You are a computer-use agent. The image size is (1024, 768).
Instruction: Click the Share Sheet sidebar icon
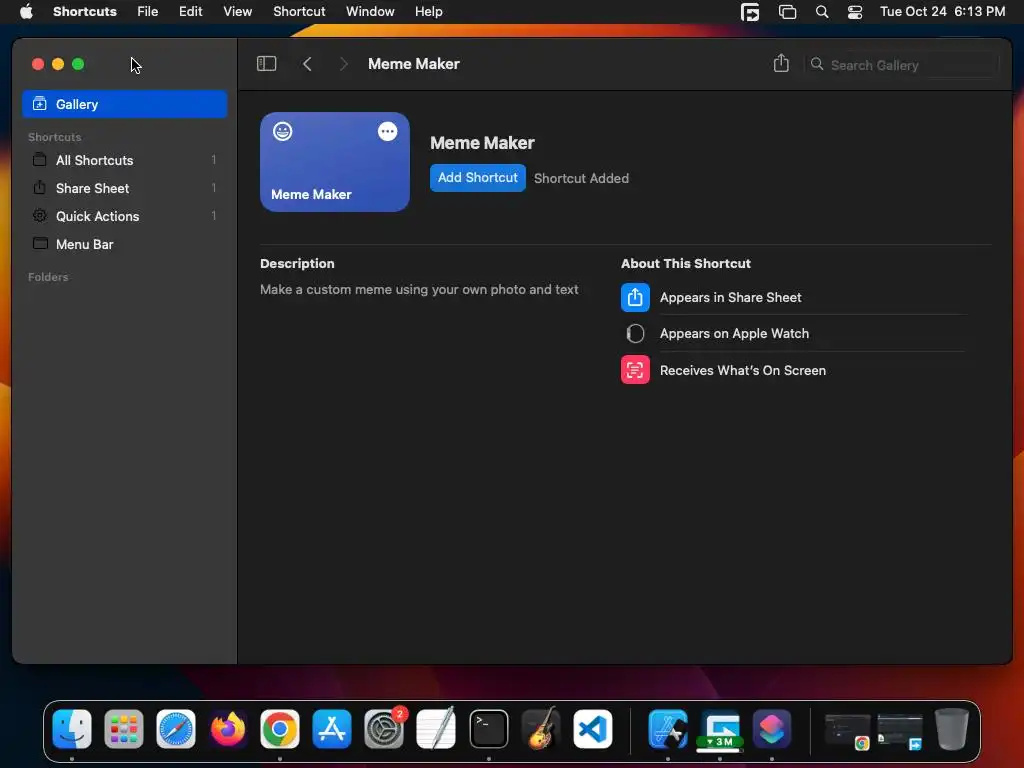[x=40, y=187]
